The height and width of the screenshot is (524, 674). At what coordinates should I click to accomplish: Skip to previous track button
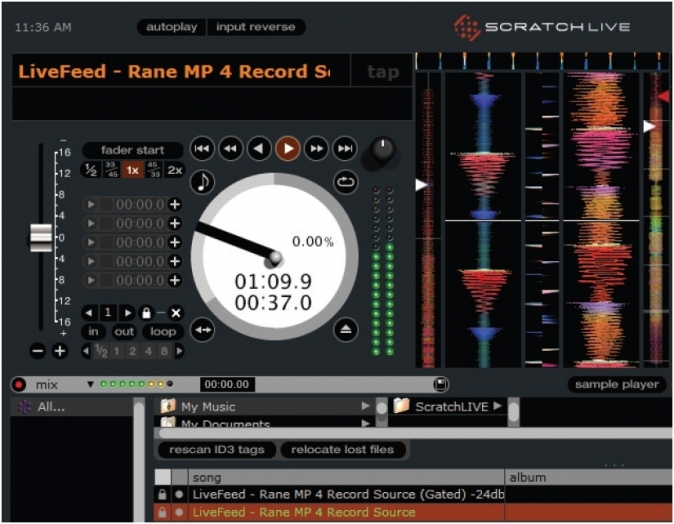(202, 149)
